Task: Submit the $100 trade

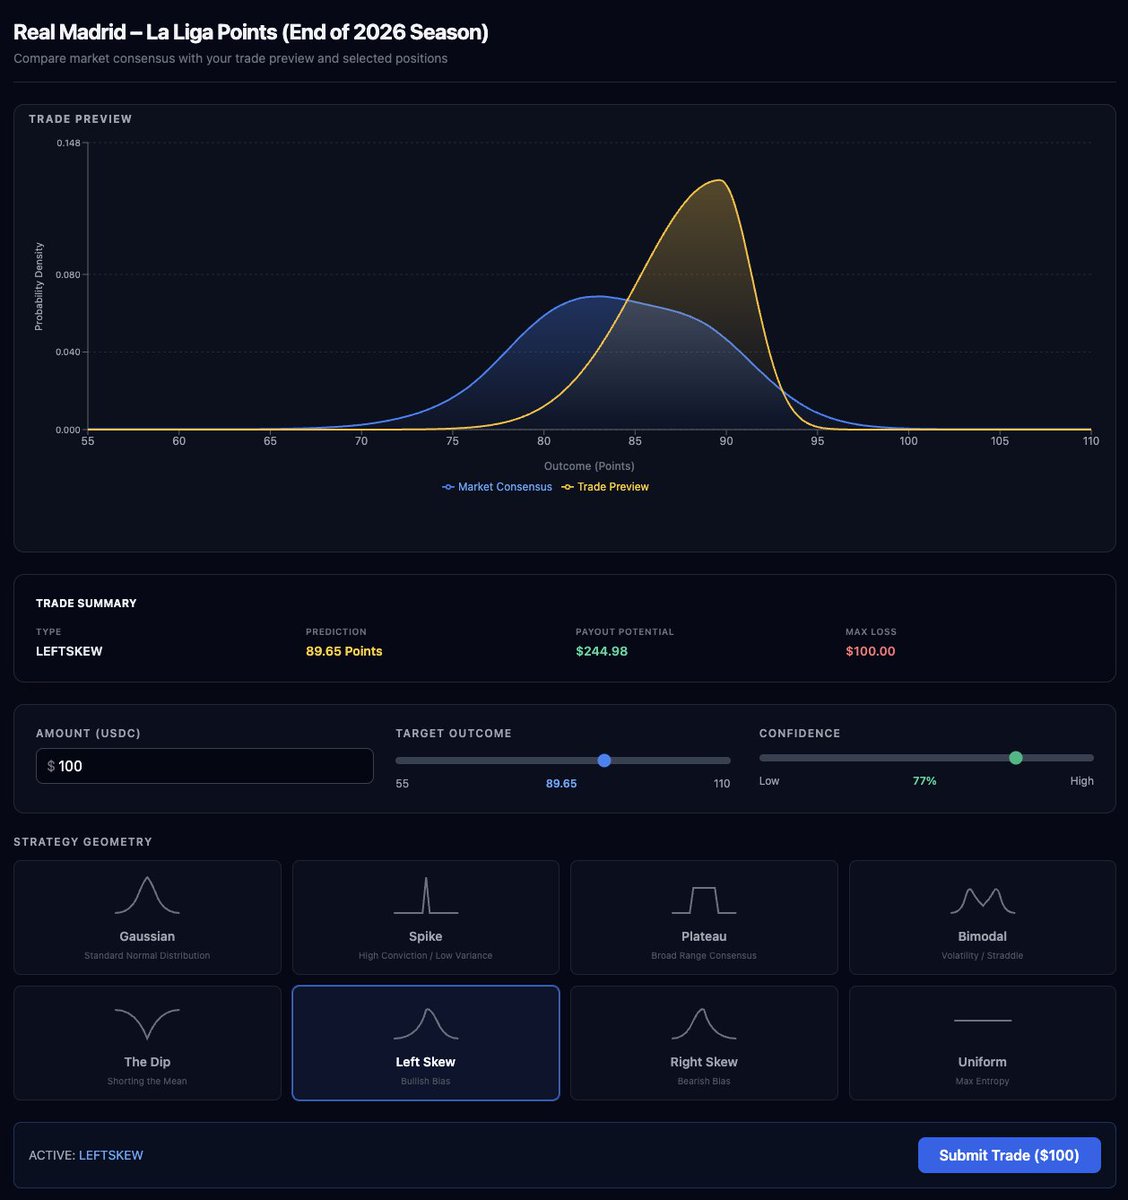Action: tap(1009, 1155)
